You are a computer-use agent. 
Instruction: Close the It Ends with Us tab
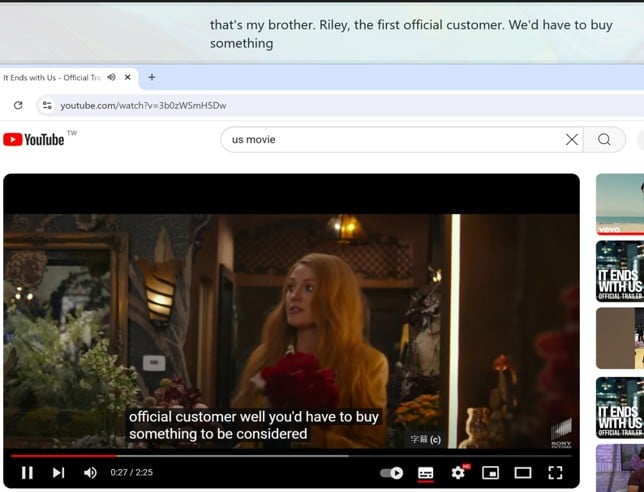click(x=128, y=77)
